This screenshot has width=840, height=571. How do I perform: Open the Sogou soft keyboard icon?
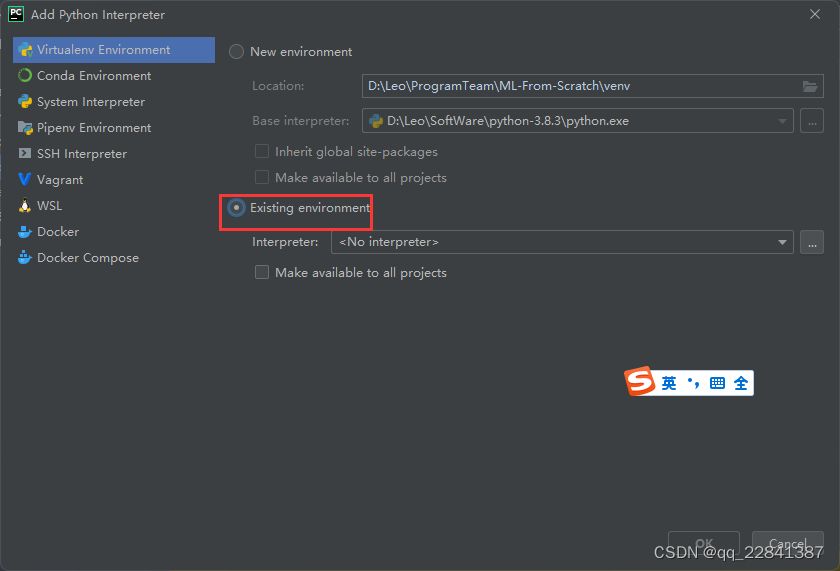point(717,383)
